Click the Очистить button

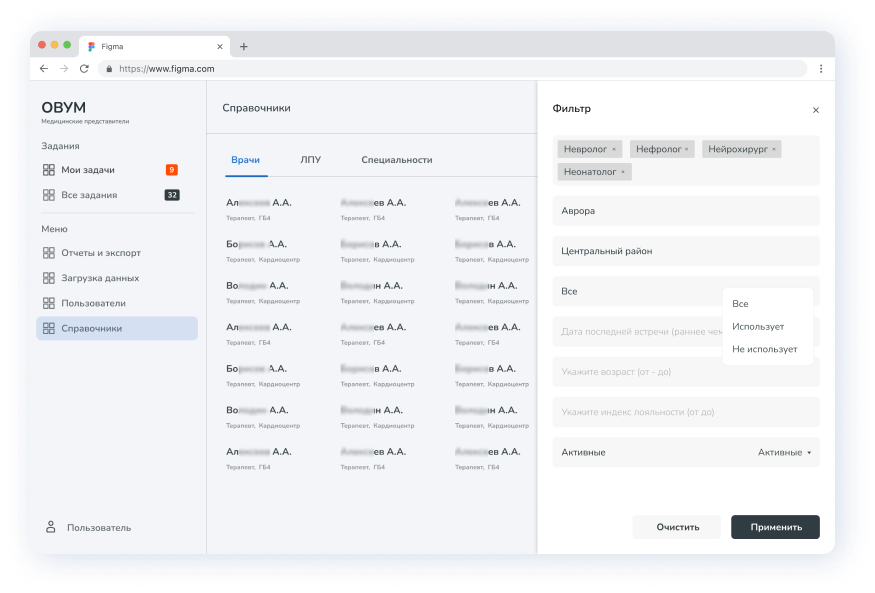[x=676, y=526]
